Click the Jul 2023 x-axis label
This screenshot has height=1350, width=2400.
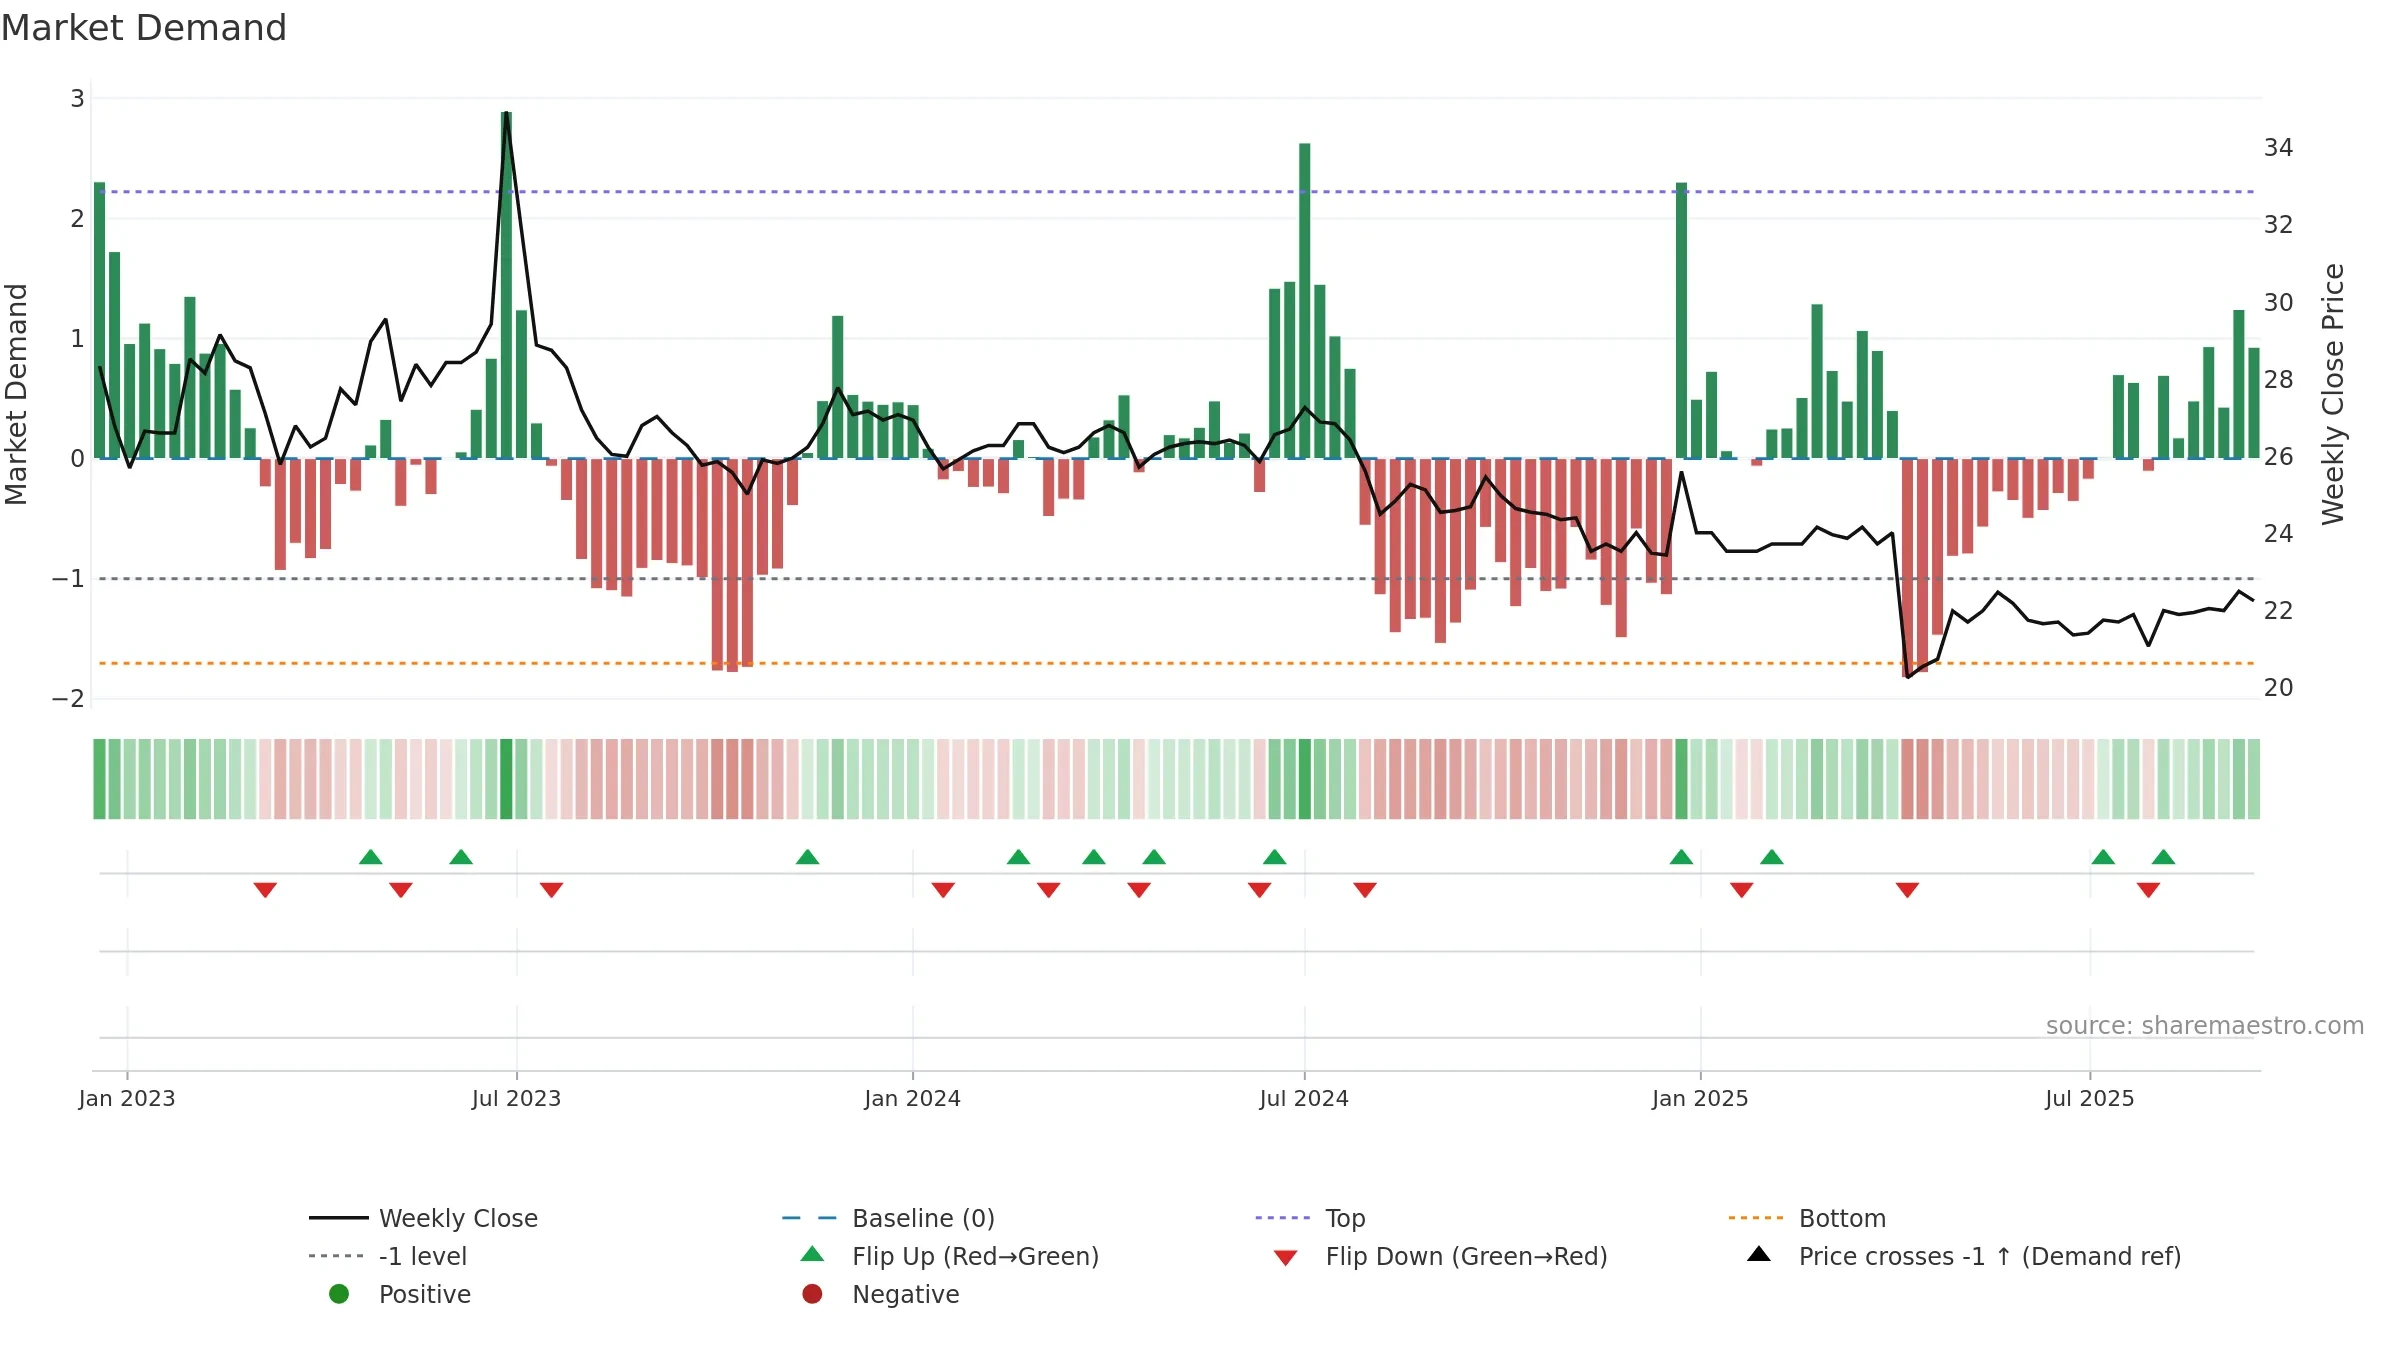coord(516,1098)
